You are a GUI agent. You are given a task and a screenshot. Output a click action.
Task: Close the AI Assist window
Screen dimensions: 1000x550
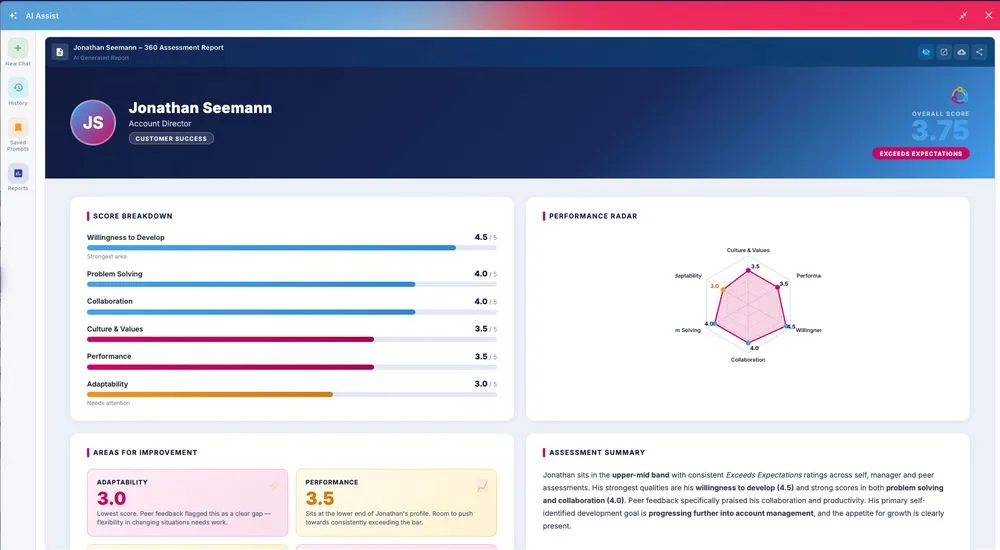point(988,15)
